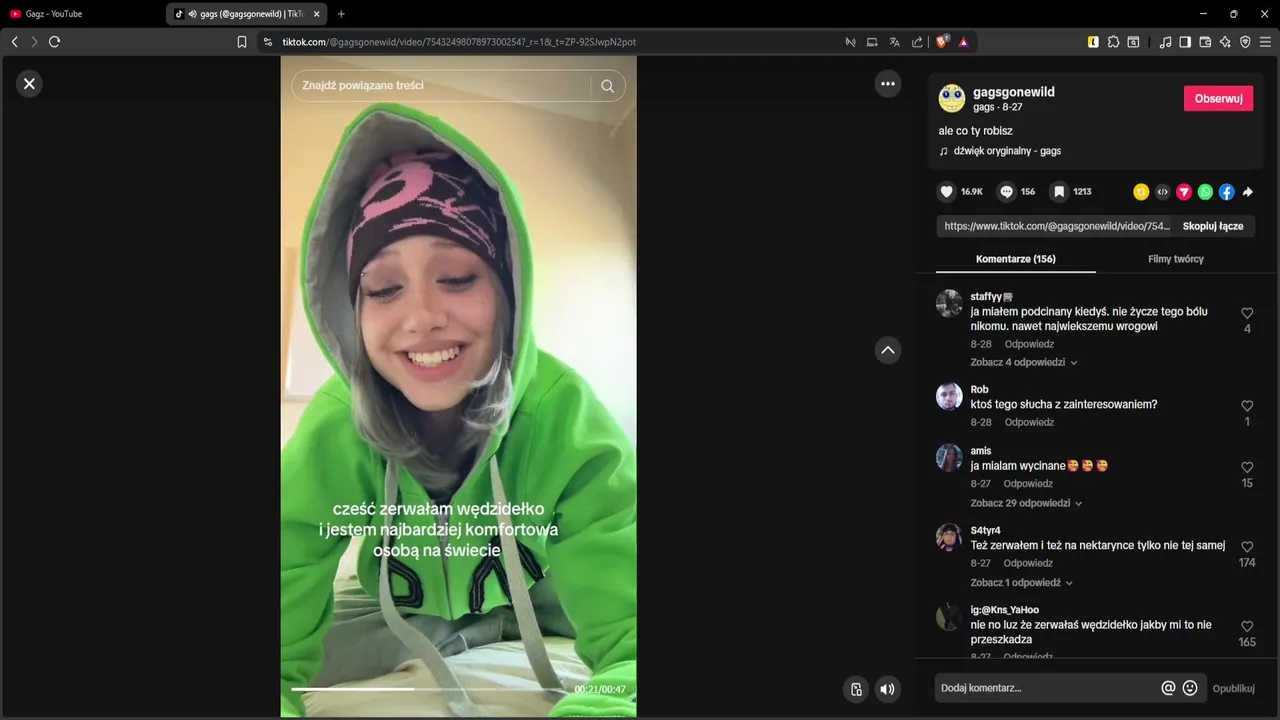Close the gags TikTok browser tab
This screenshot has width=1280, height=720.
point(316,14)
